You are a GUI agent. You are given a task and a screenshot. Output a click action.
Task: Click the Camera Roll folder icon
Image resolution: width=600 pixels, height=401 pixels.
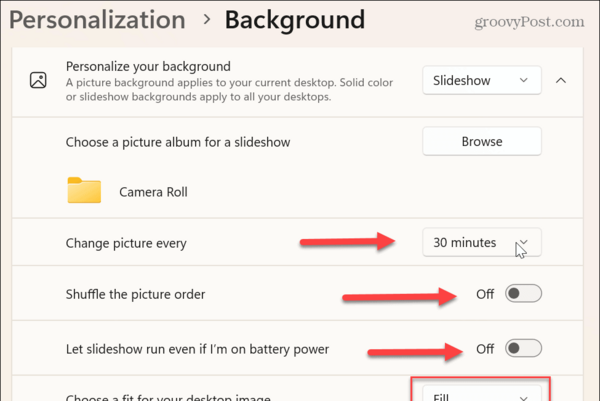84,190
